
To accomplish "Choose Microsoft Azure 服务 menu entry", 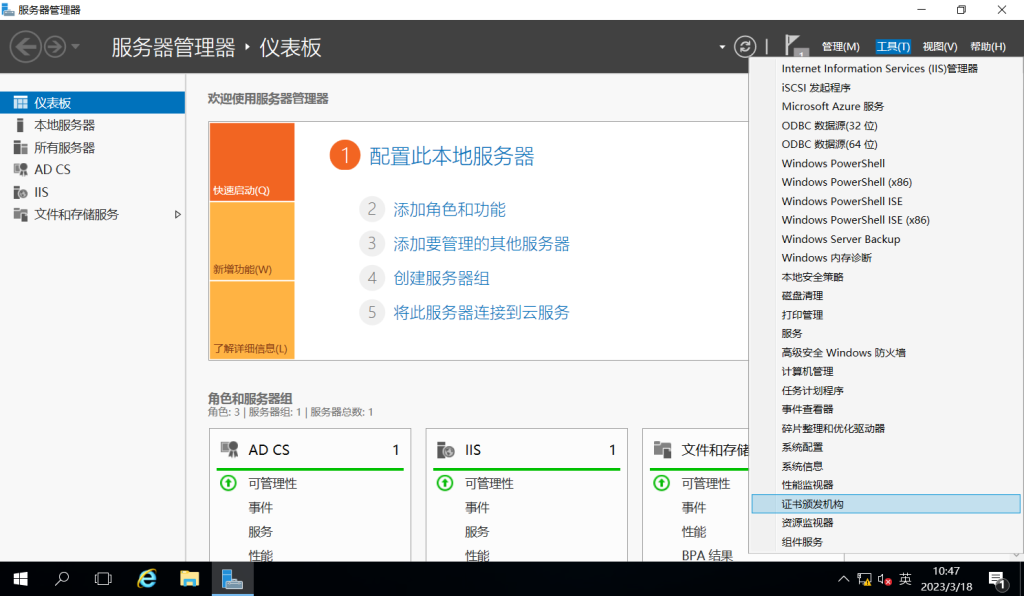I will pyautogui.click(x=886, y=106).
